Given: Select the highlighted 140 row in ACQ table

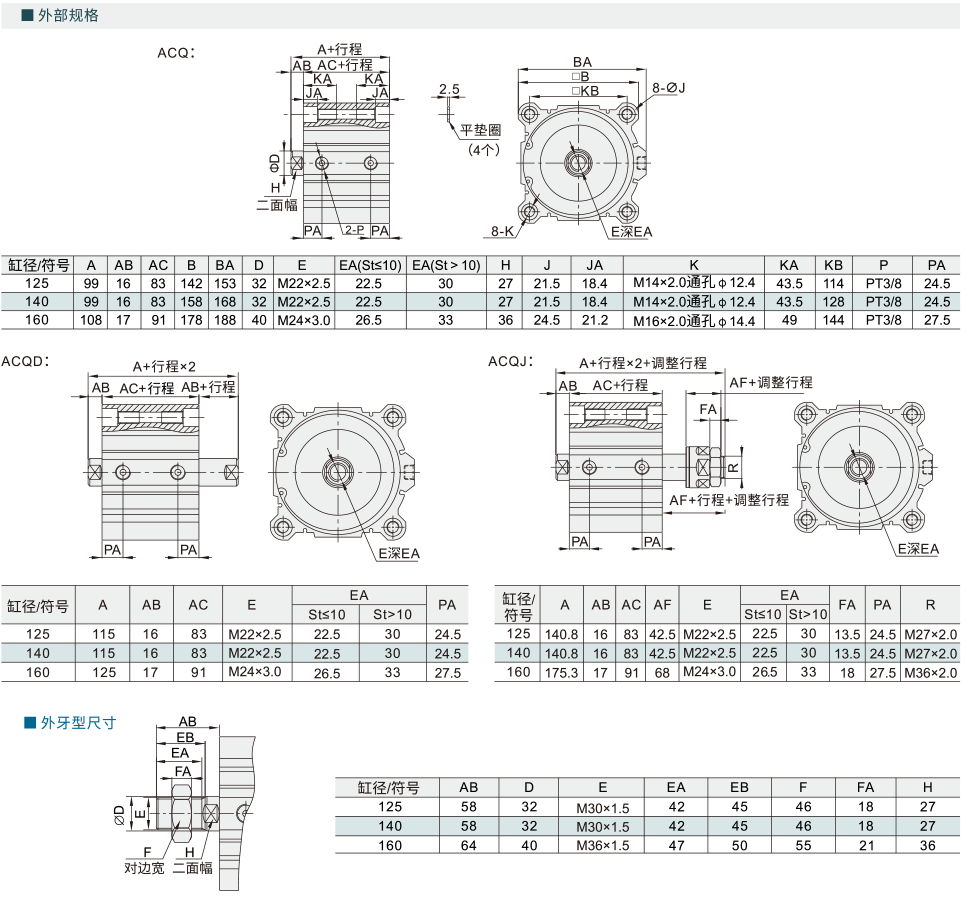Looking at the screenshot, I should tap(480, 302).
